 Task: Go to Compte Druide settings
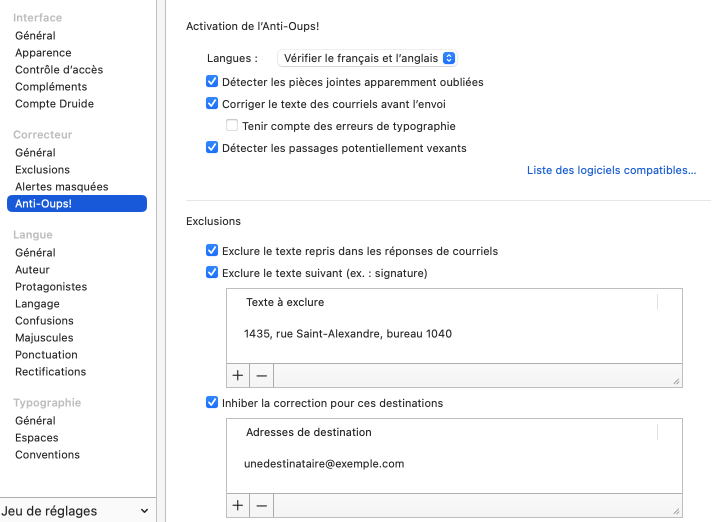click(x=54, y=104)
